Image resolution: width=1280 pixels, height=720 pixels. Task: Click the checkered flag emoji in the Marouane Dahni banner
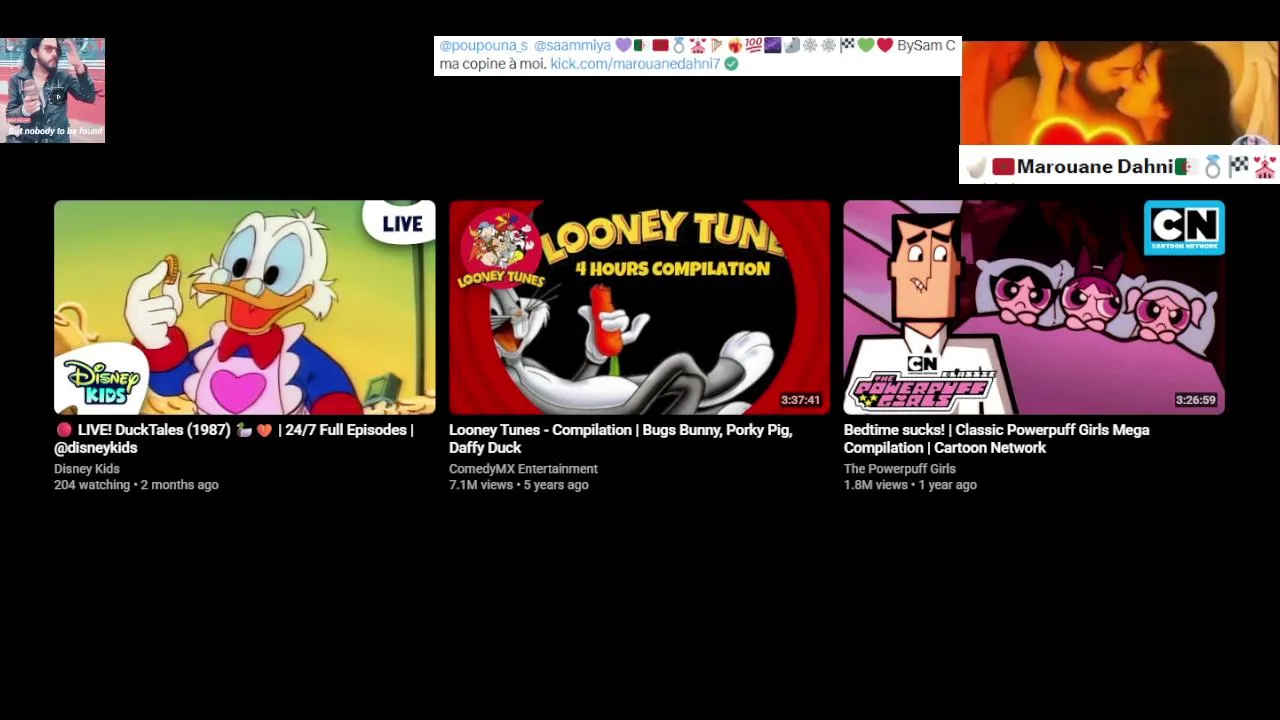[x=1239, y=167]
